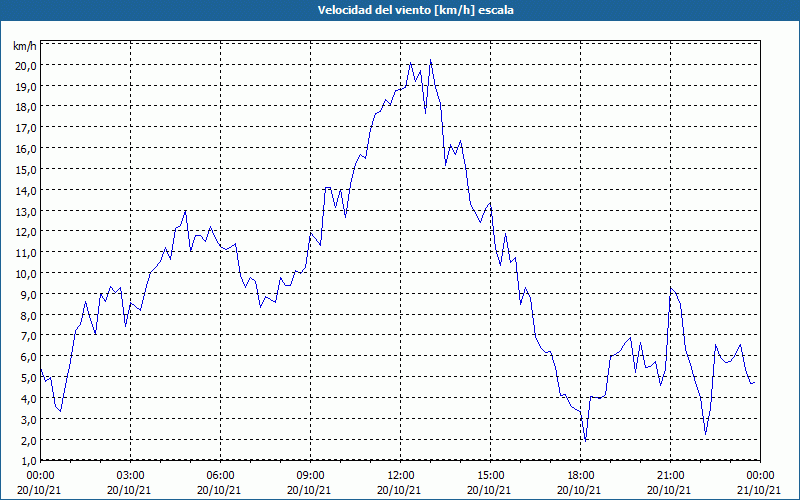Click the '9,0' y-axis value
Image resolution: width=800 pixels, height=500 pixels.
tap(29, 295)
